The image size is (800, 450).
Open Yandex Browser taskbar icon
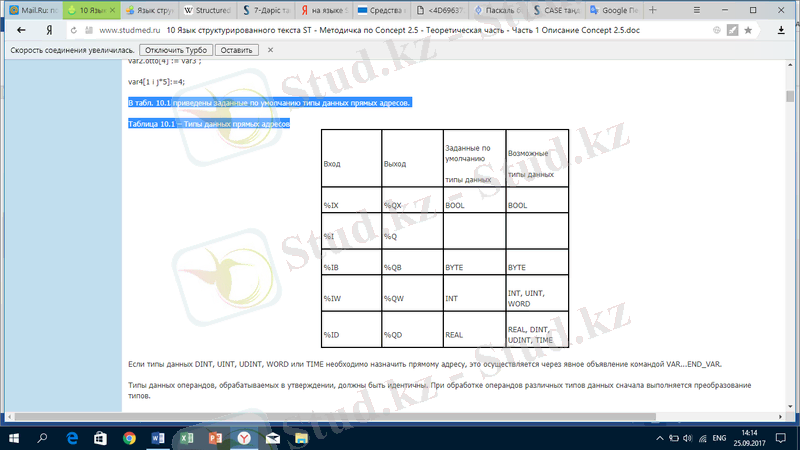(x=244, y=438)
